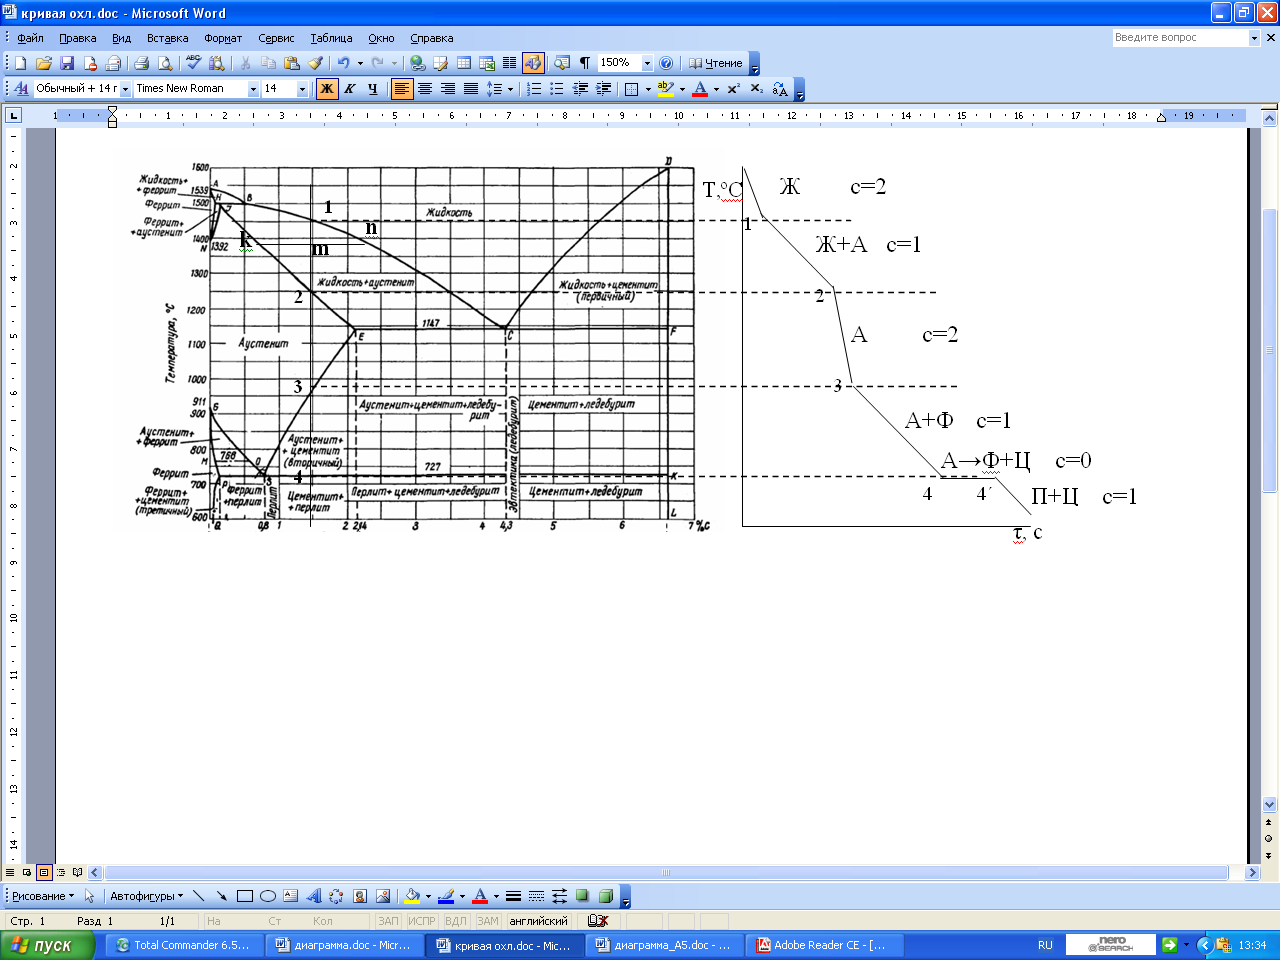Image resolution: width=1280 pixels, height=960 pixels.
Task: Expand line spacing options arrow
Action: [510, 89]
